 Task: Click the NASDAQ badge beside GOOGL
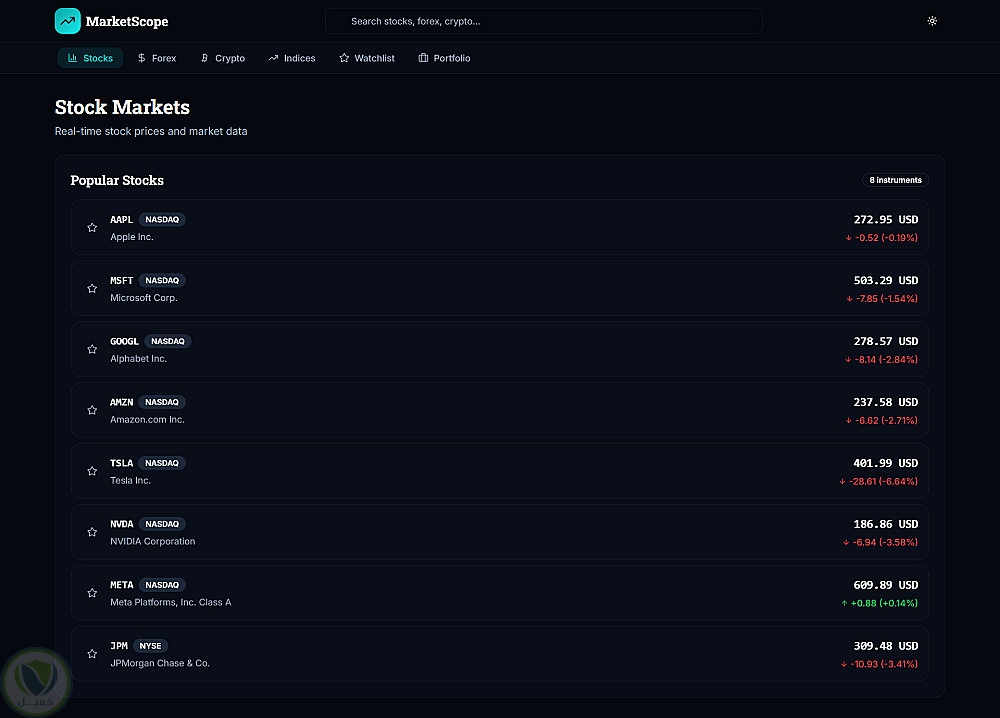pos(168,341)
